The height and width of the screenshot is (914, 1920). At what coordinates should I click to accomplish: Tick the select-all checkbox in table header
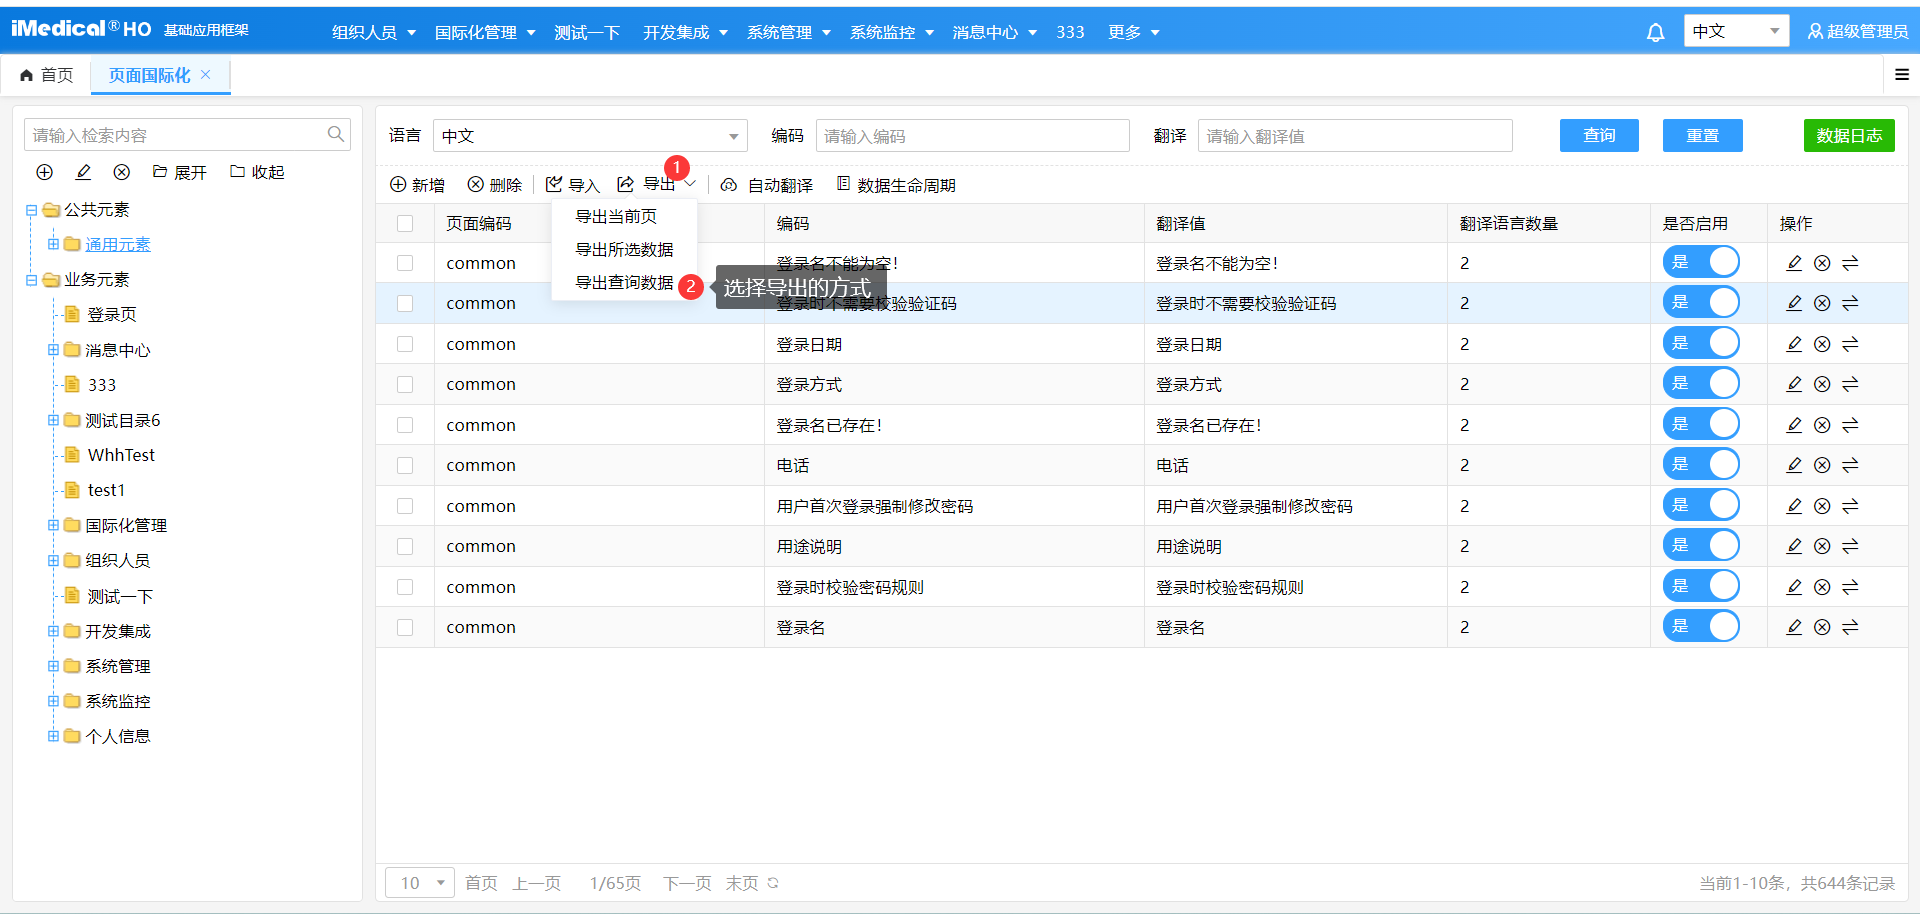pos(405,223)
